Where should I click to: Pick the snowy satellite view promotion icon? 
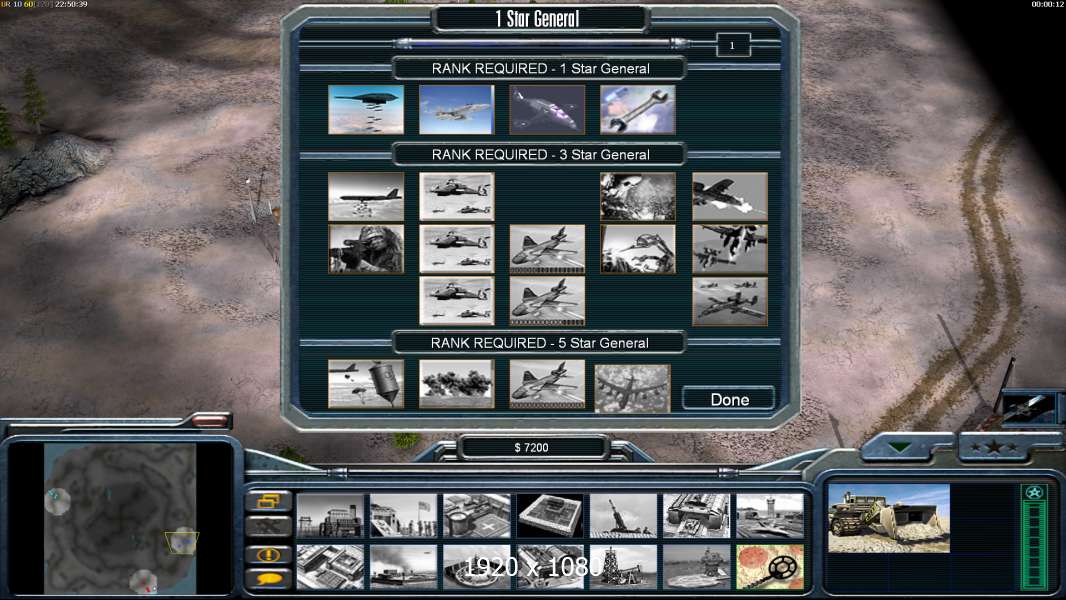(x=638, y=196)
